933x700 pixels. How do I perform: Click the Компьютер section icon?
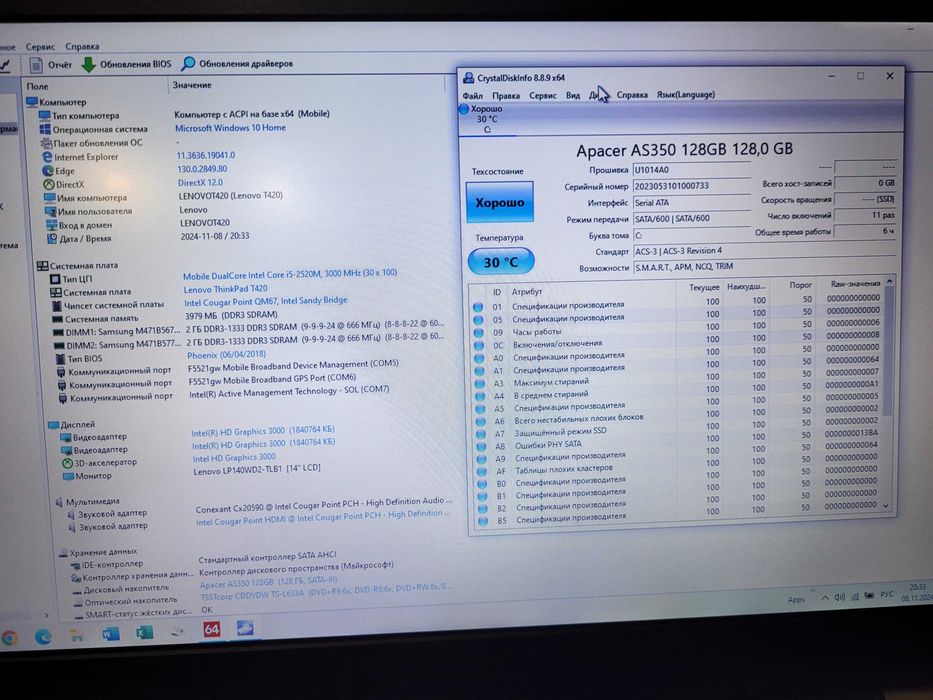[x=32, y=102]
